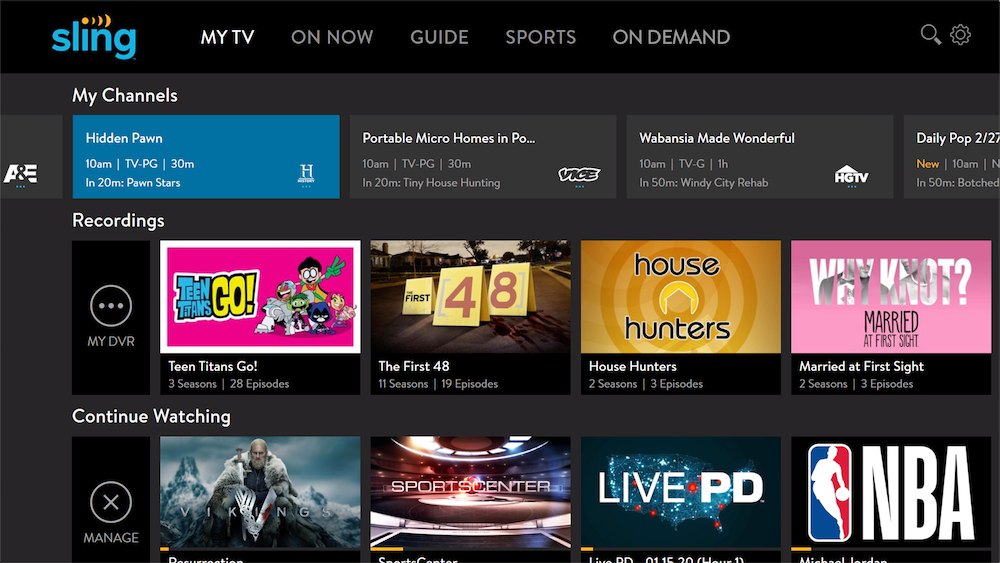Screen dimensions: 1000x563
Task: Open Married at First Sight thumbnail
Action: point(891,296)
